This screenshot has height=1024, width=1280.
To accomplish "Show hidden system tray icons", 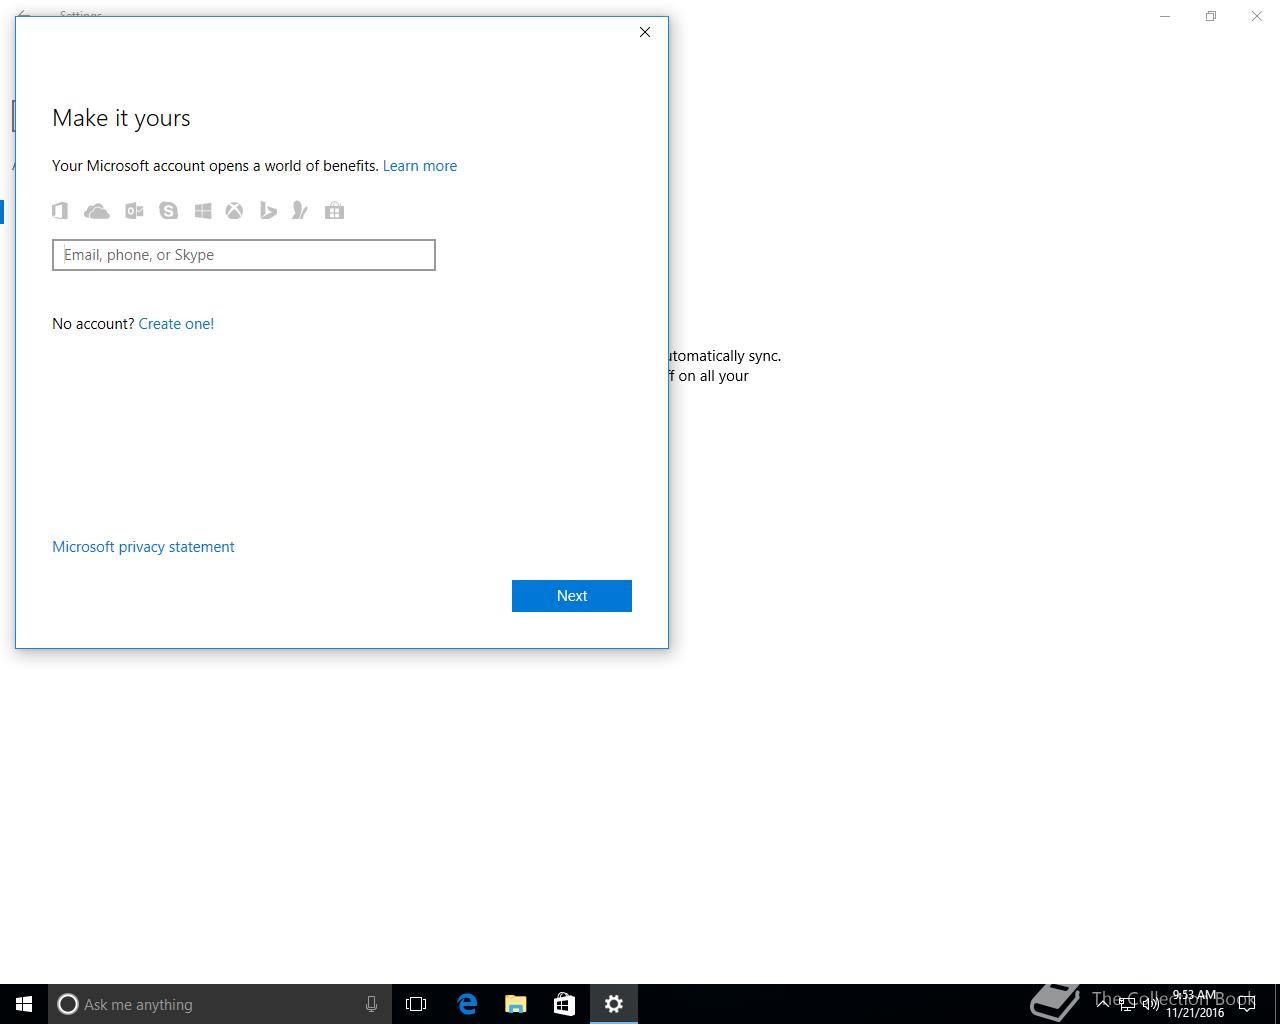I will coord(1103,1004).
